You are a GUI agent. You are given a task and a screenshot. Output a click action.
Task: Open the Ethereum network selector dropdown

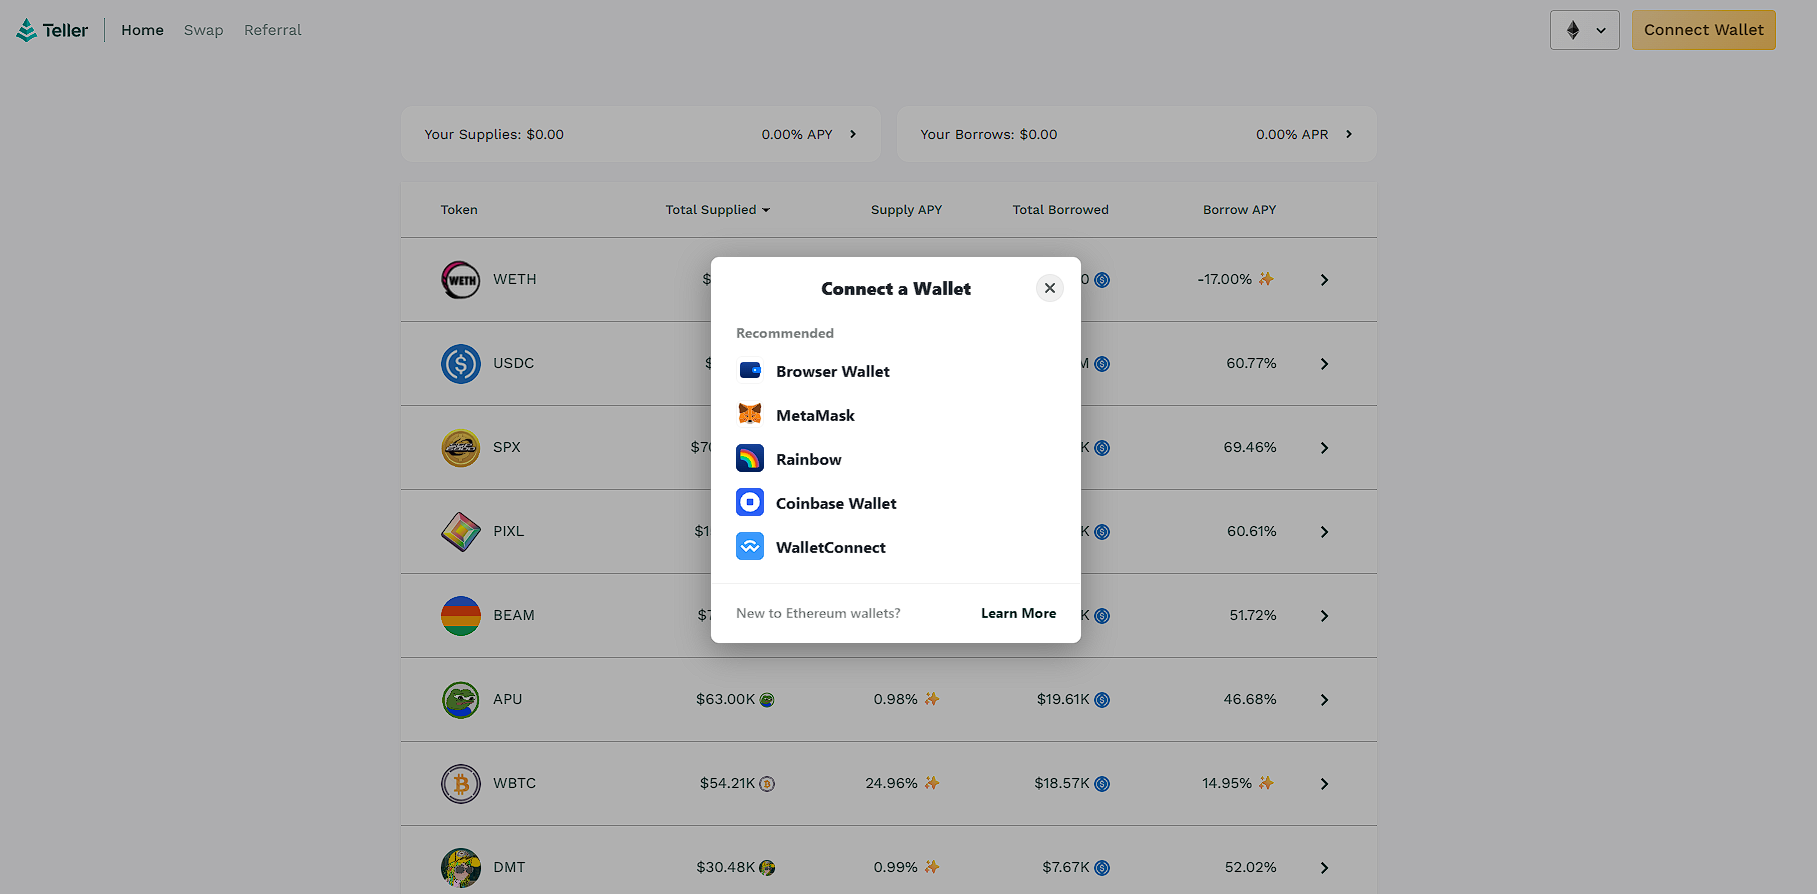pyautogui.click(x=1584, y=30)
